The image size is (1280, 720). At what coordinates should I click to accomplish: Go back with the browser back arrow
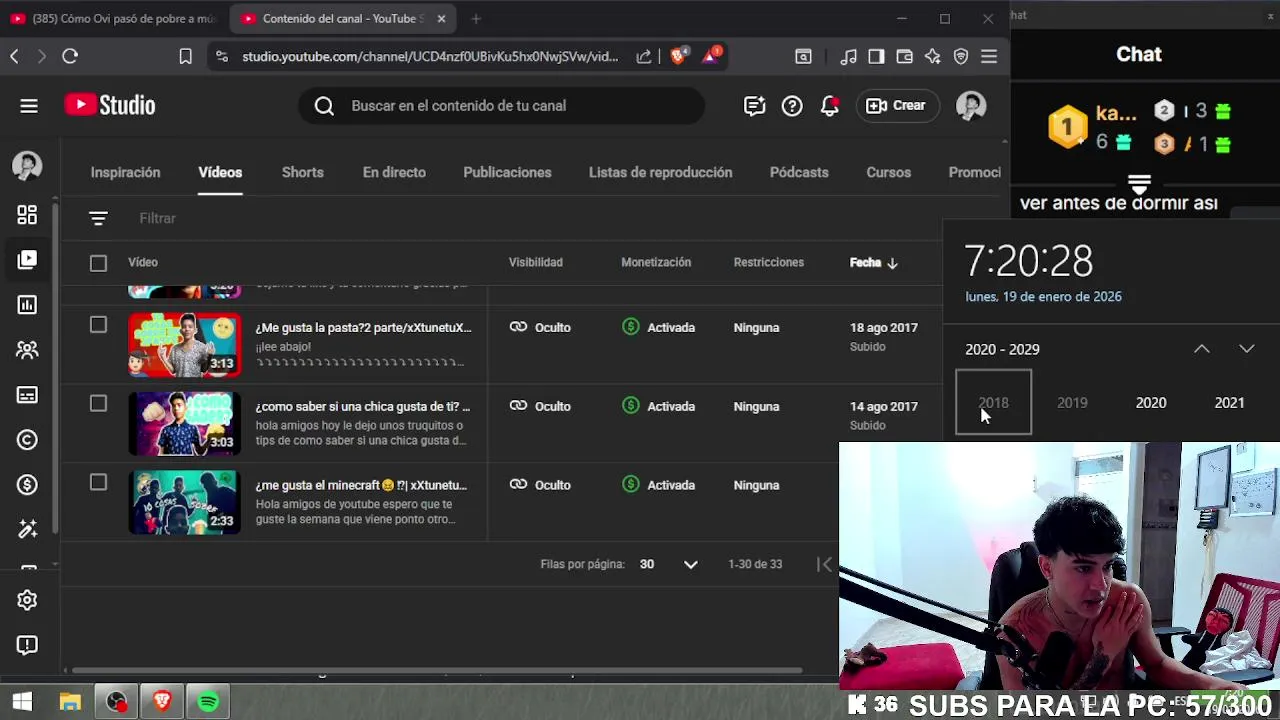pos(15,57)
